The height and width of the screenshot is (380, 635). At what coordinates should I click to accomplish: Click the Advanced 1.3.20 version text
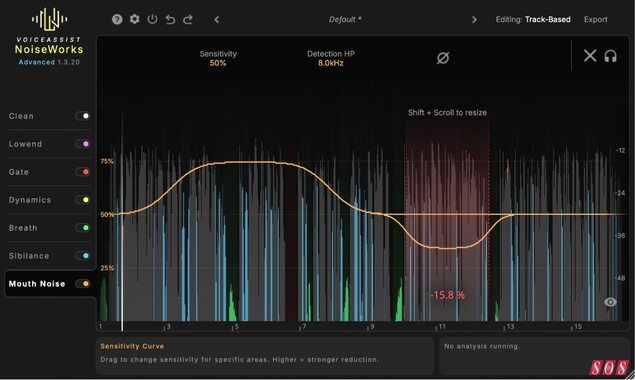[x=49, y=62]
